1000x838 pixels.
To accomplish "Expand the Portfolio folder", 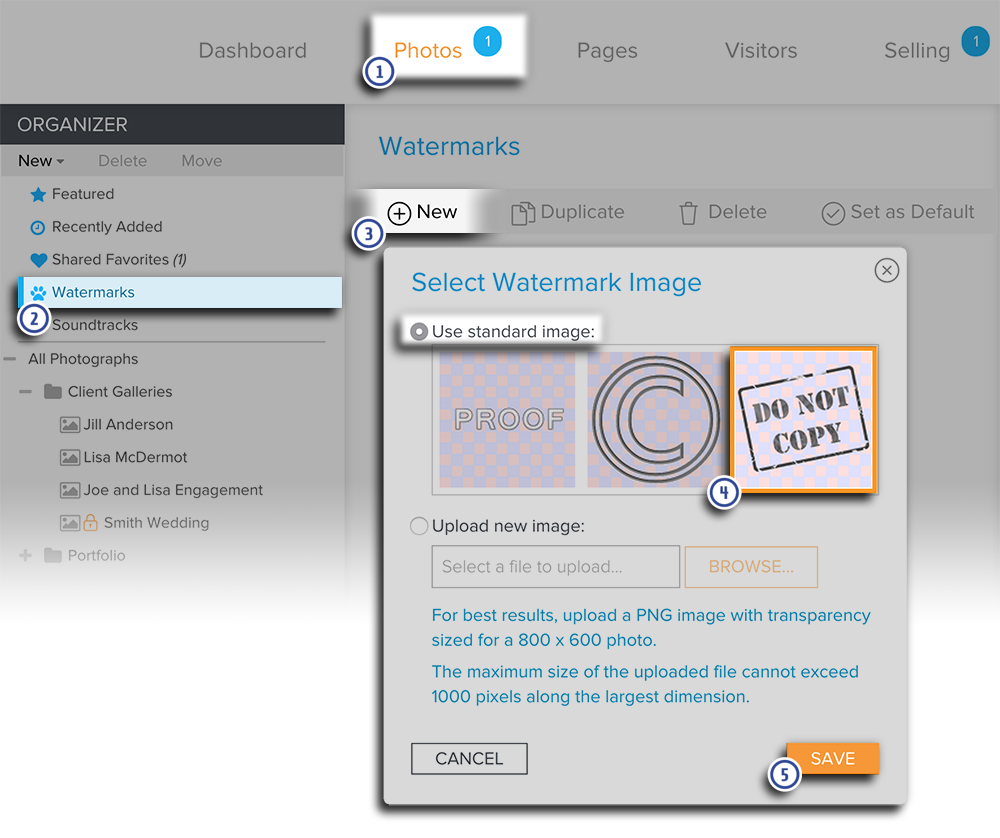I will [24, 555].
